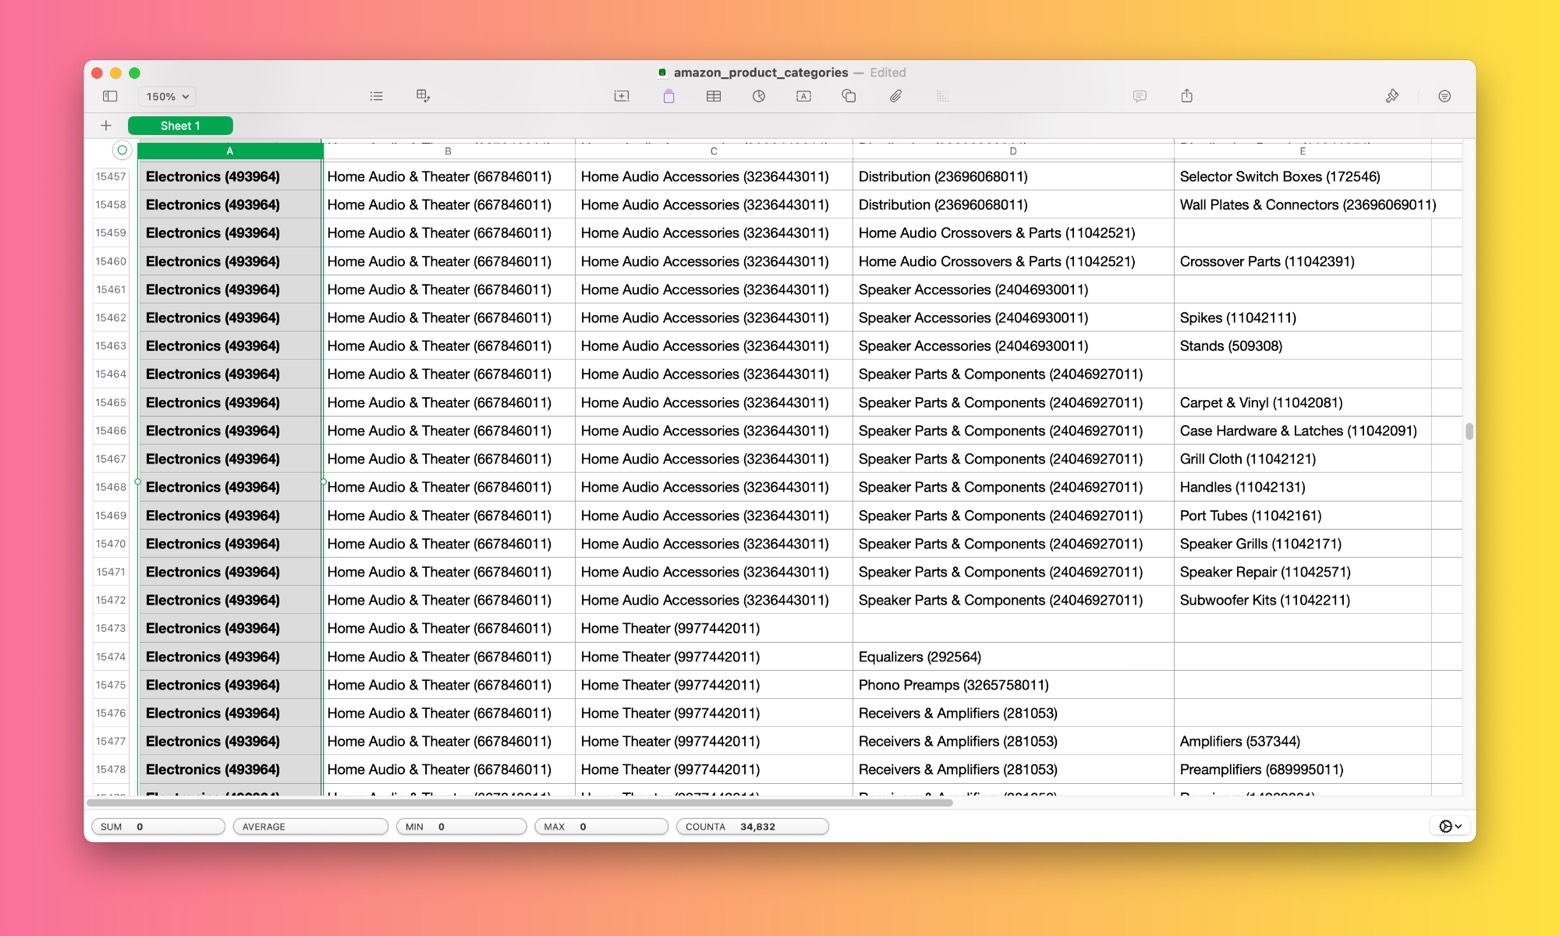The height and width of the screenshot is (936, 1560).
Task: Select cell 'Subwoofer Kits (11042211)'
Action: click(1302, 600)
